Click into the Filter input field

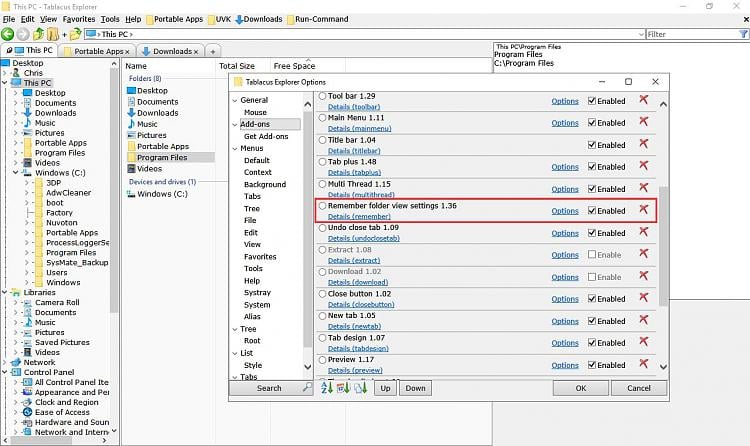click(x=692, y=34)
